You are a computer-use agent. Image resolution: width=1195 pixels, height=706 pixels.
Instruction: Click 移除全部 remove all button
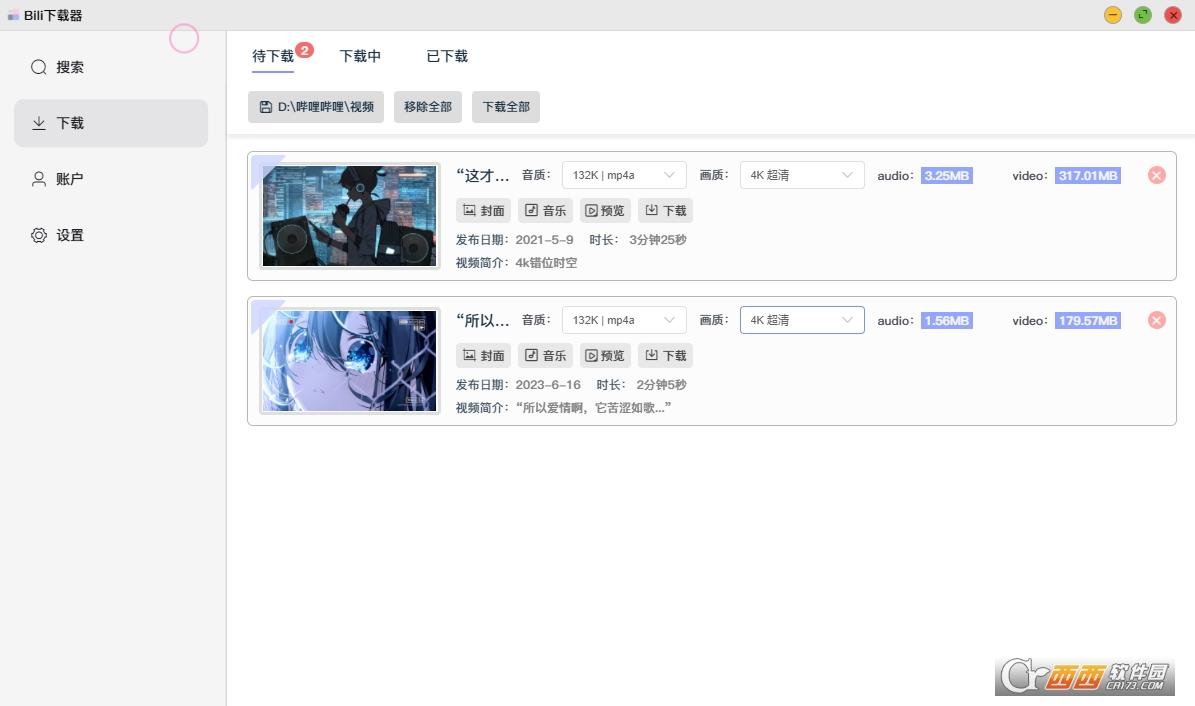pyautogui.click(x=428, y=107)
